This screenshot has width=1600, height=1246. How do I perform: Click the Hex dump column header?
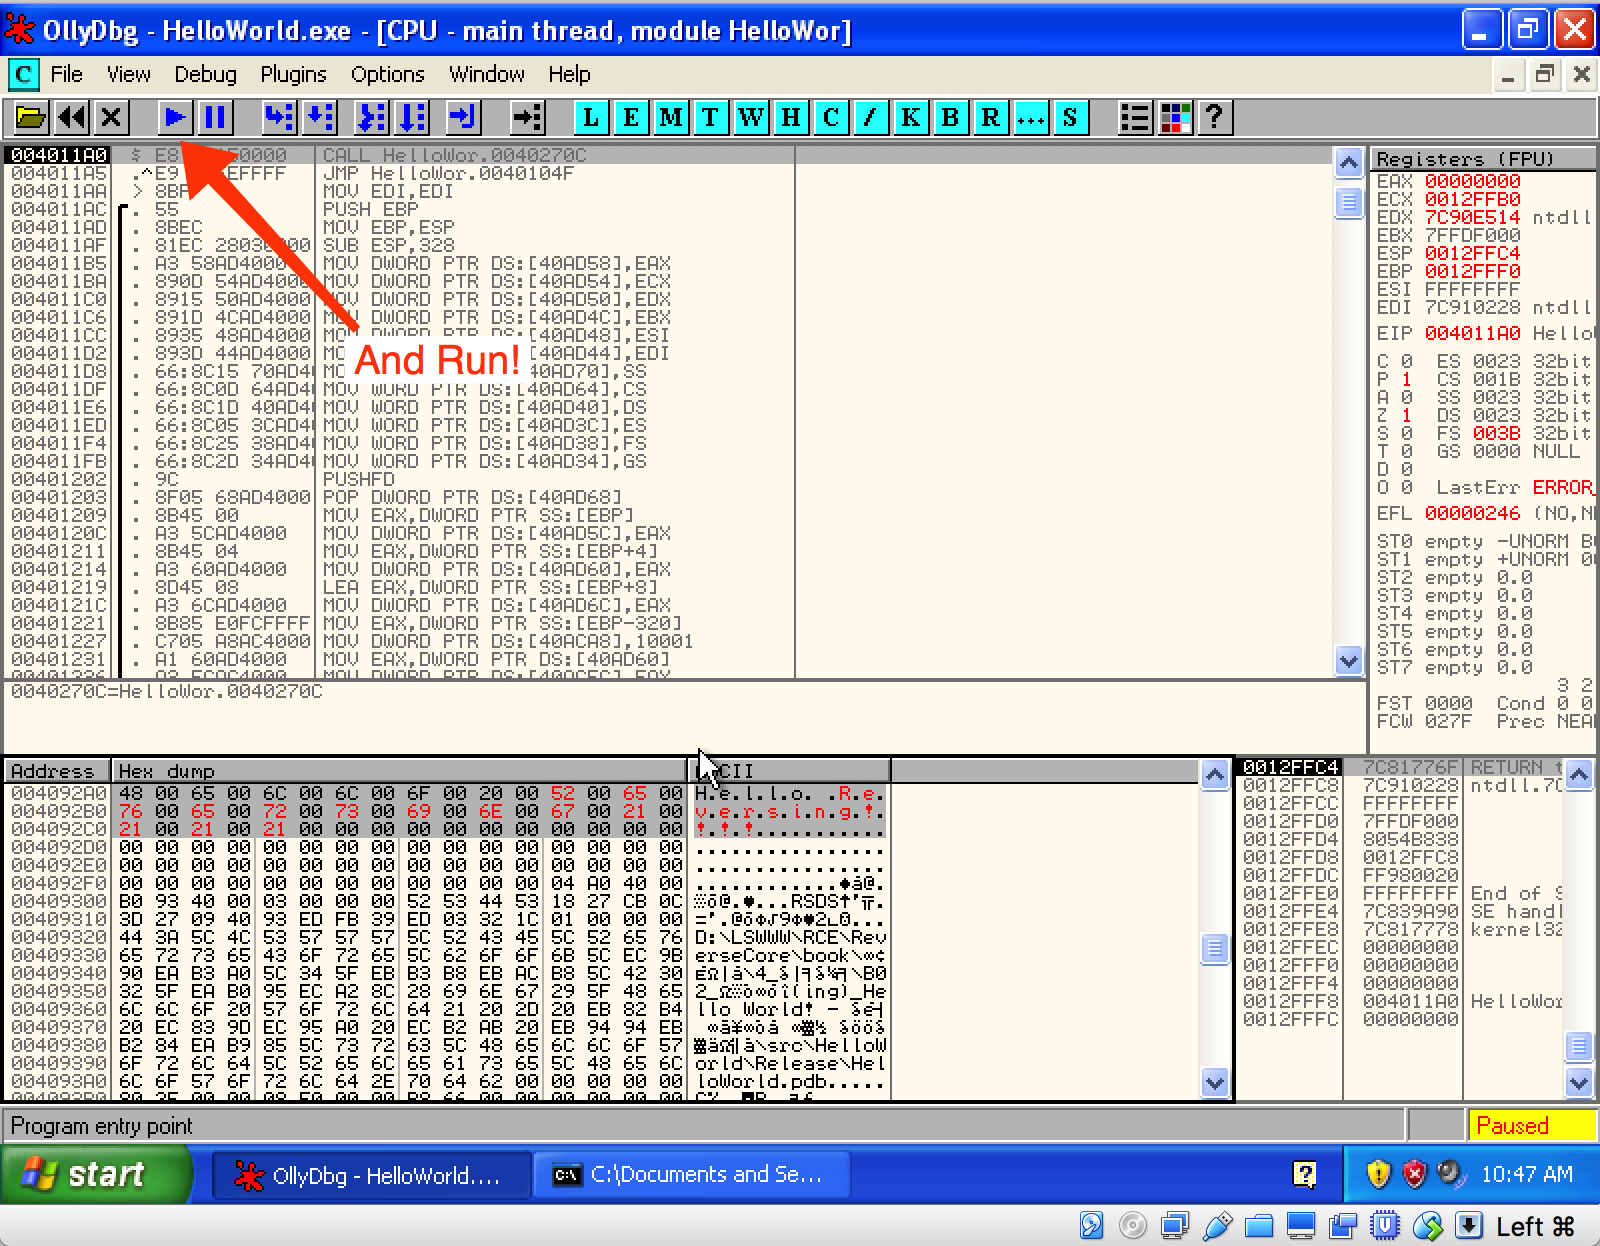pyautogui.click(x=398, y=771)
